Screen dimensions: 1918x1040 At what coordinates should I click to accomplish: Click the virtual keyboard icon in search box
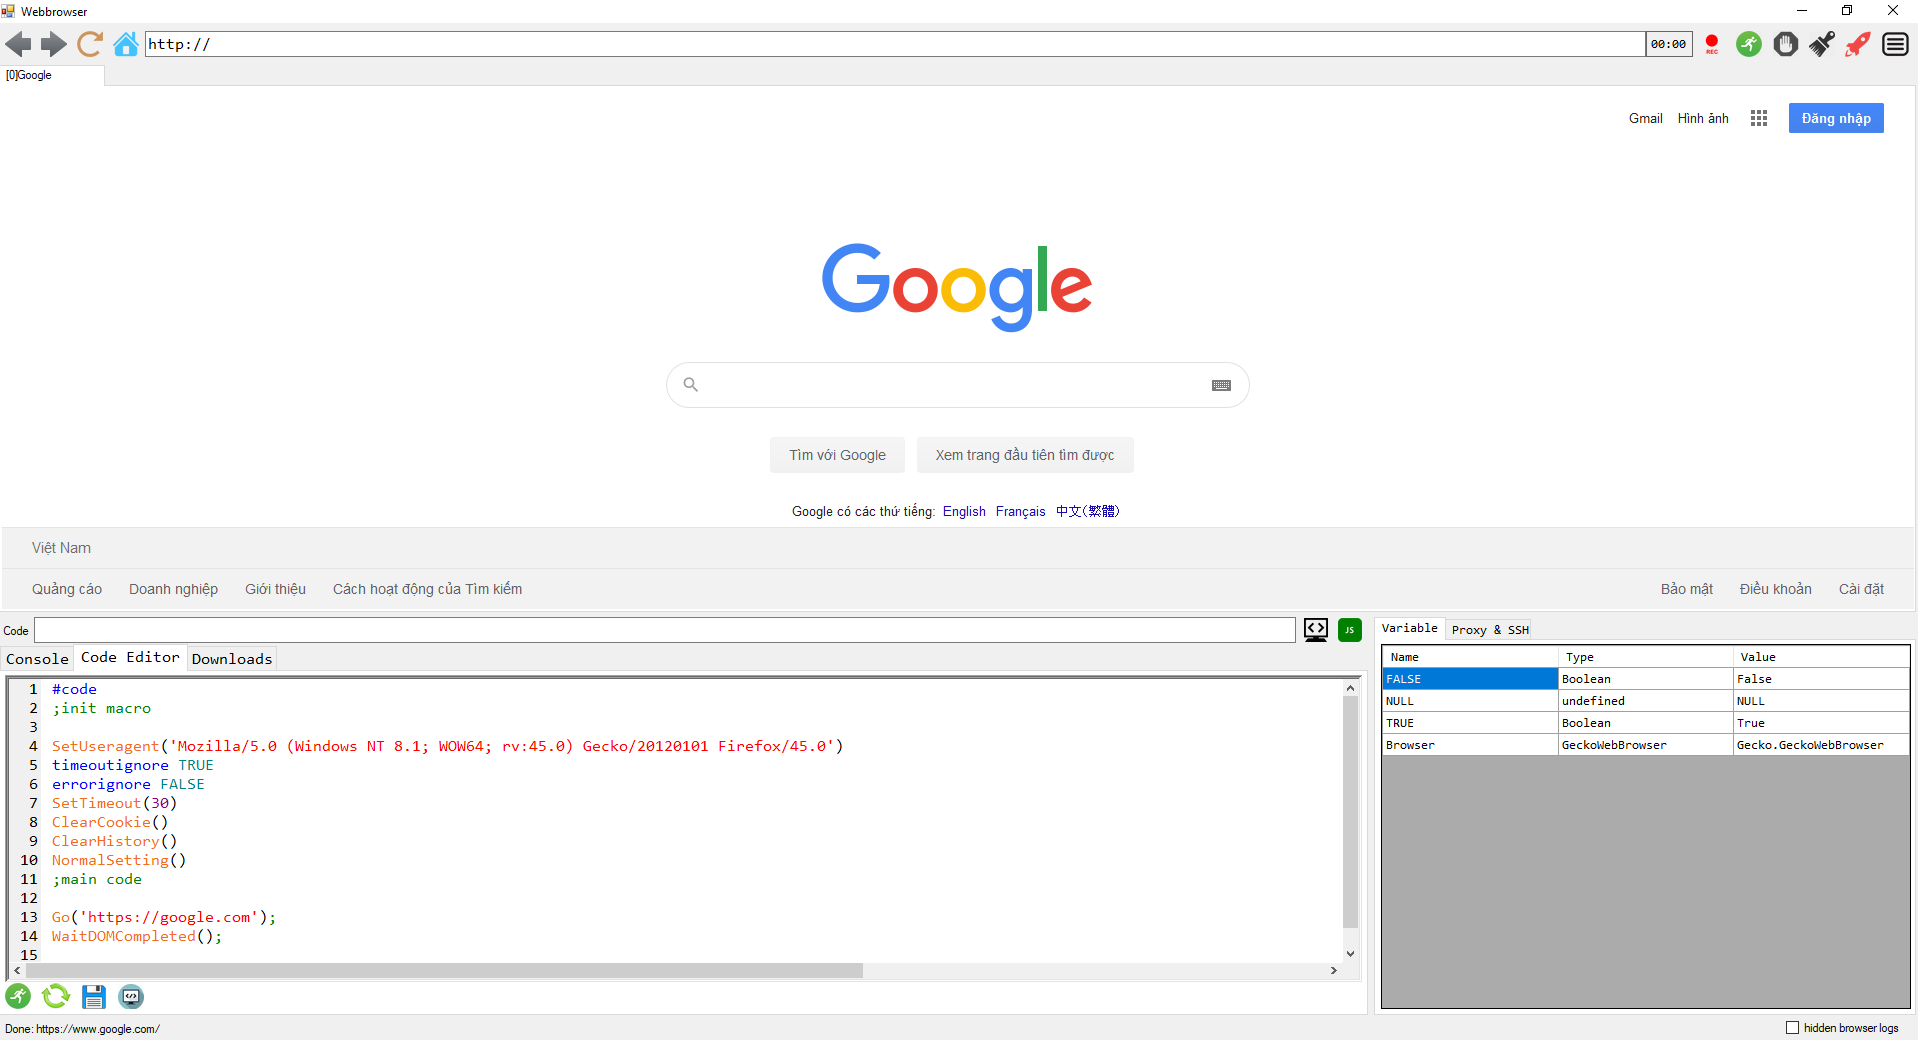[x=1221, y=385]
